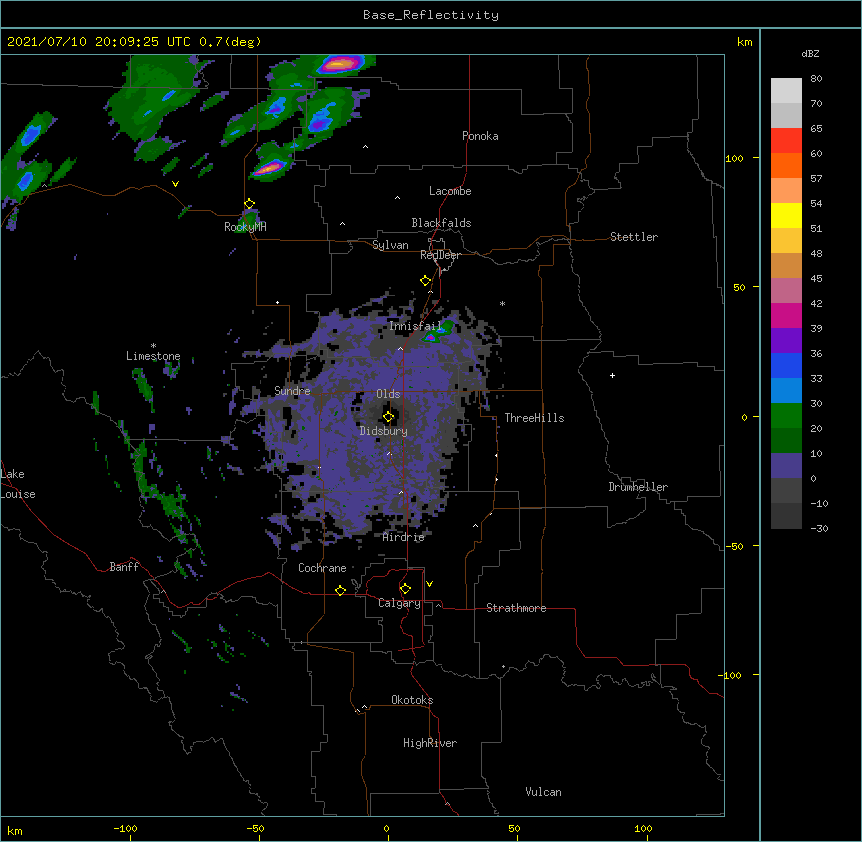Viewport: 862px width, 842px height.
Task: Click the Airdrie city label
Action: coord(404,537)
